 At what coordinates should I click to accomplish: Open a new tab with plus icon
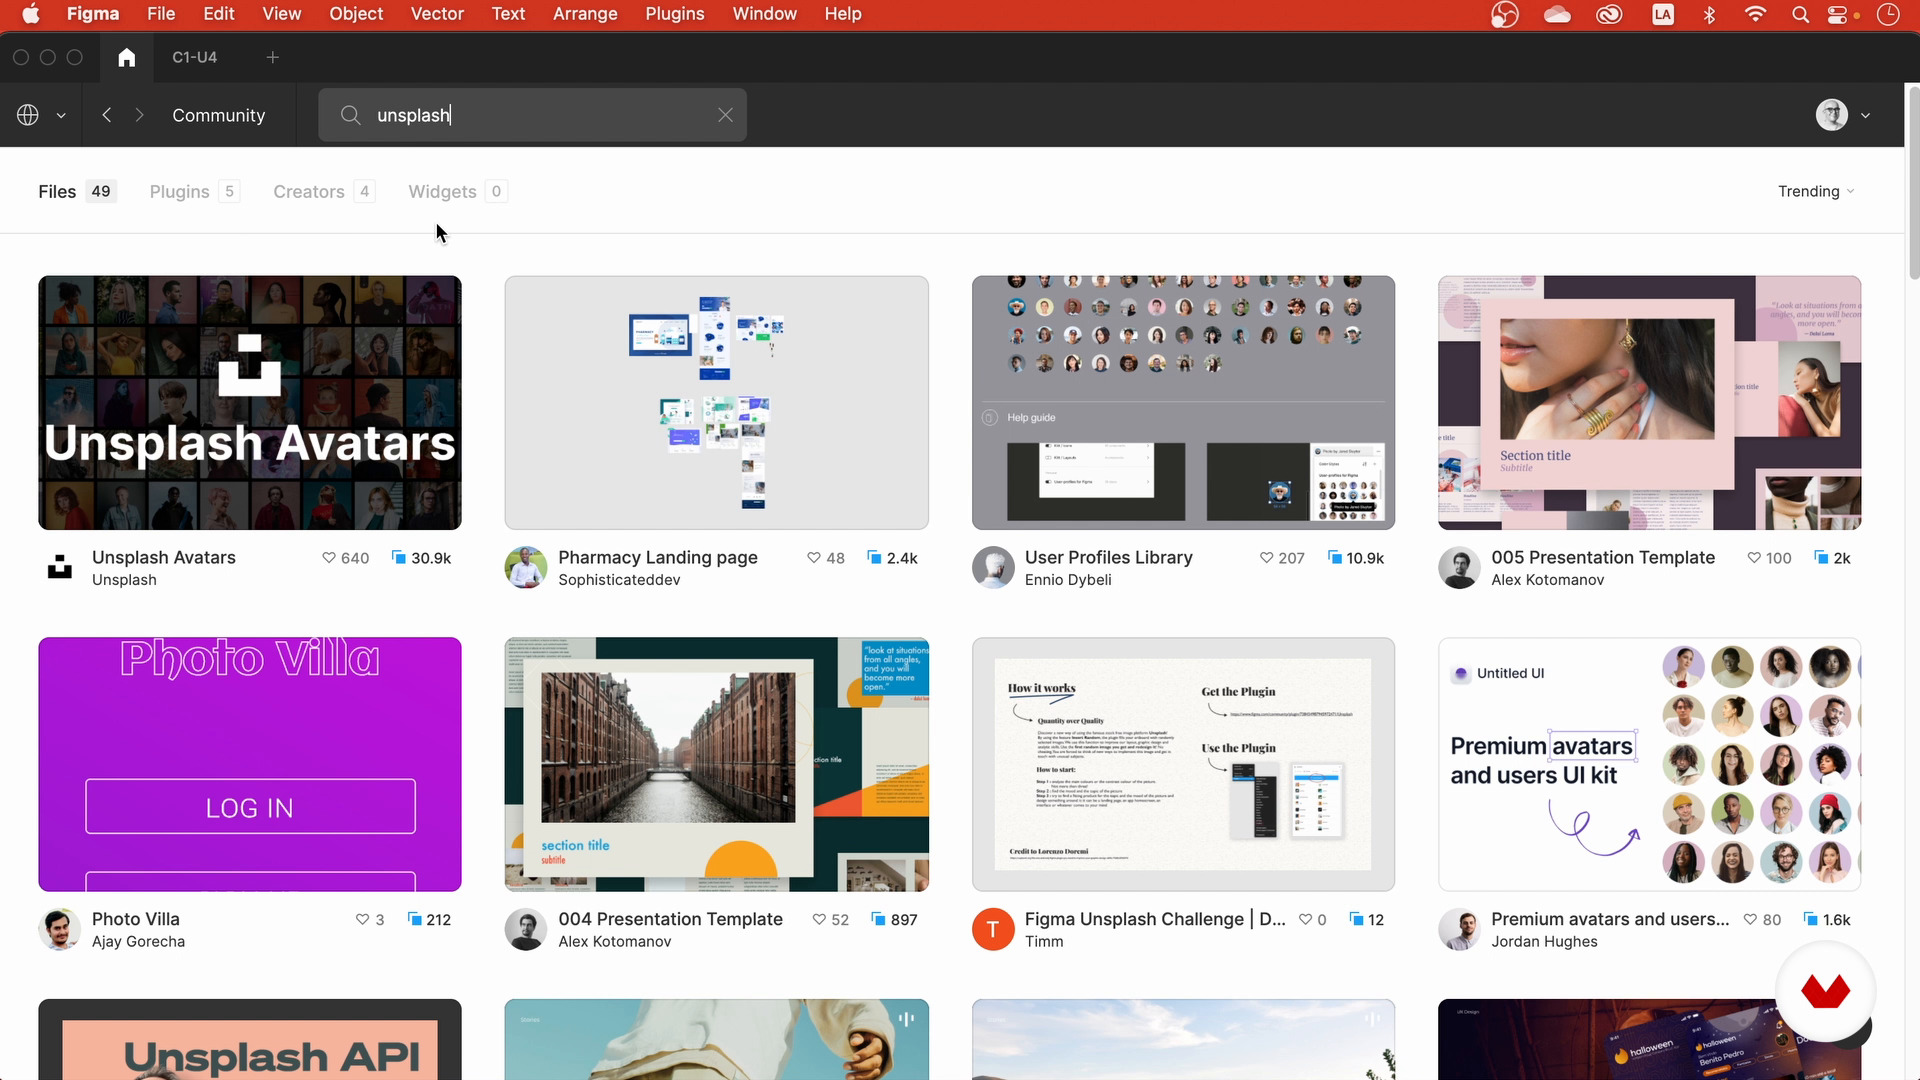coord(272,57)
